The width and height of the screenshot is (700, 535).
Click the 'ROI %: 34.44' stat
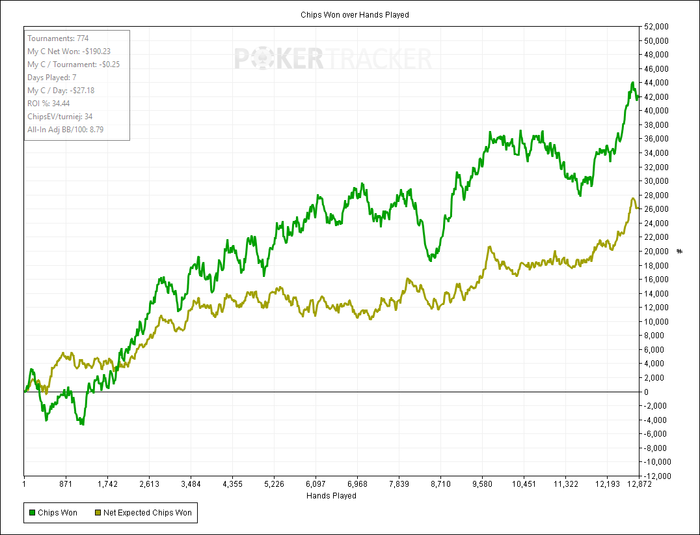point(49,103)
